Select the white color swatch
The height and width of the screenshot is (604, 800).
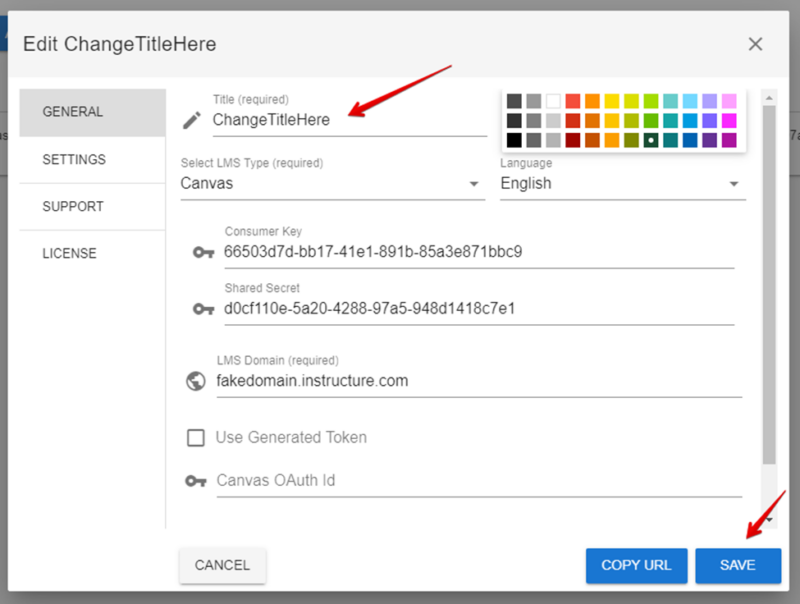[x=553, y=101]
